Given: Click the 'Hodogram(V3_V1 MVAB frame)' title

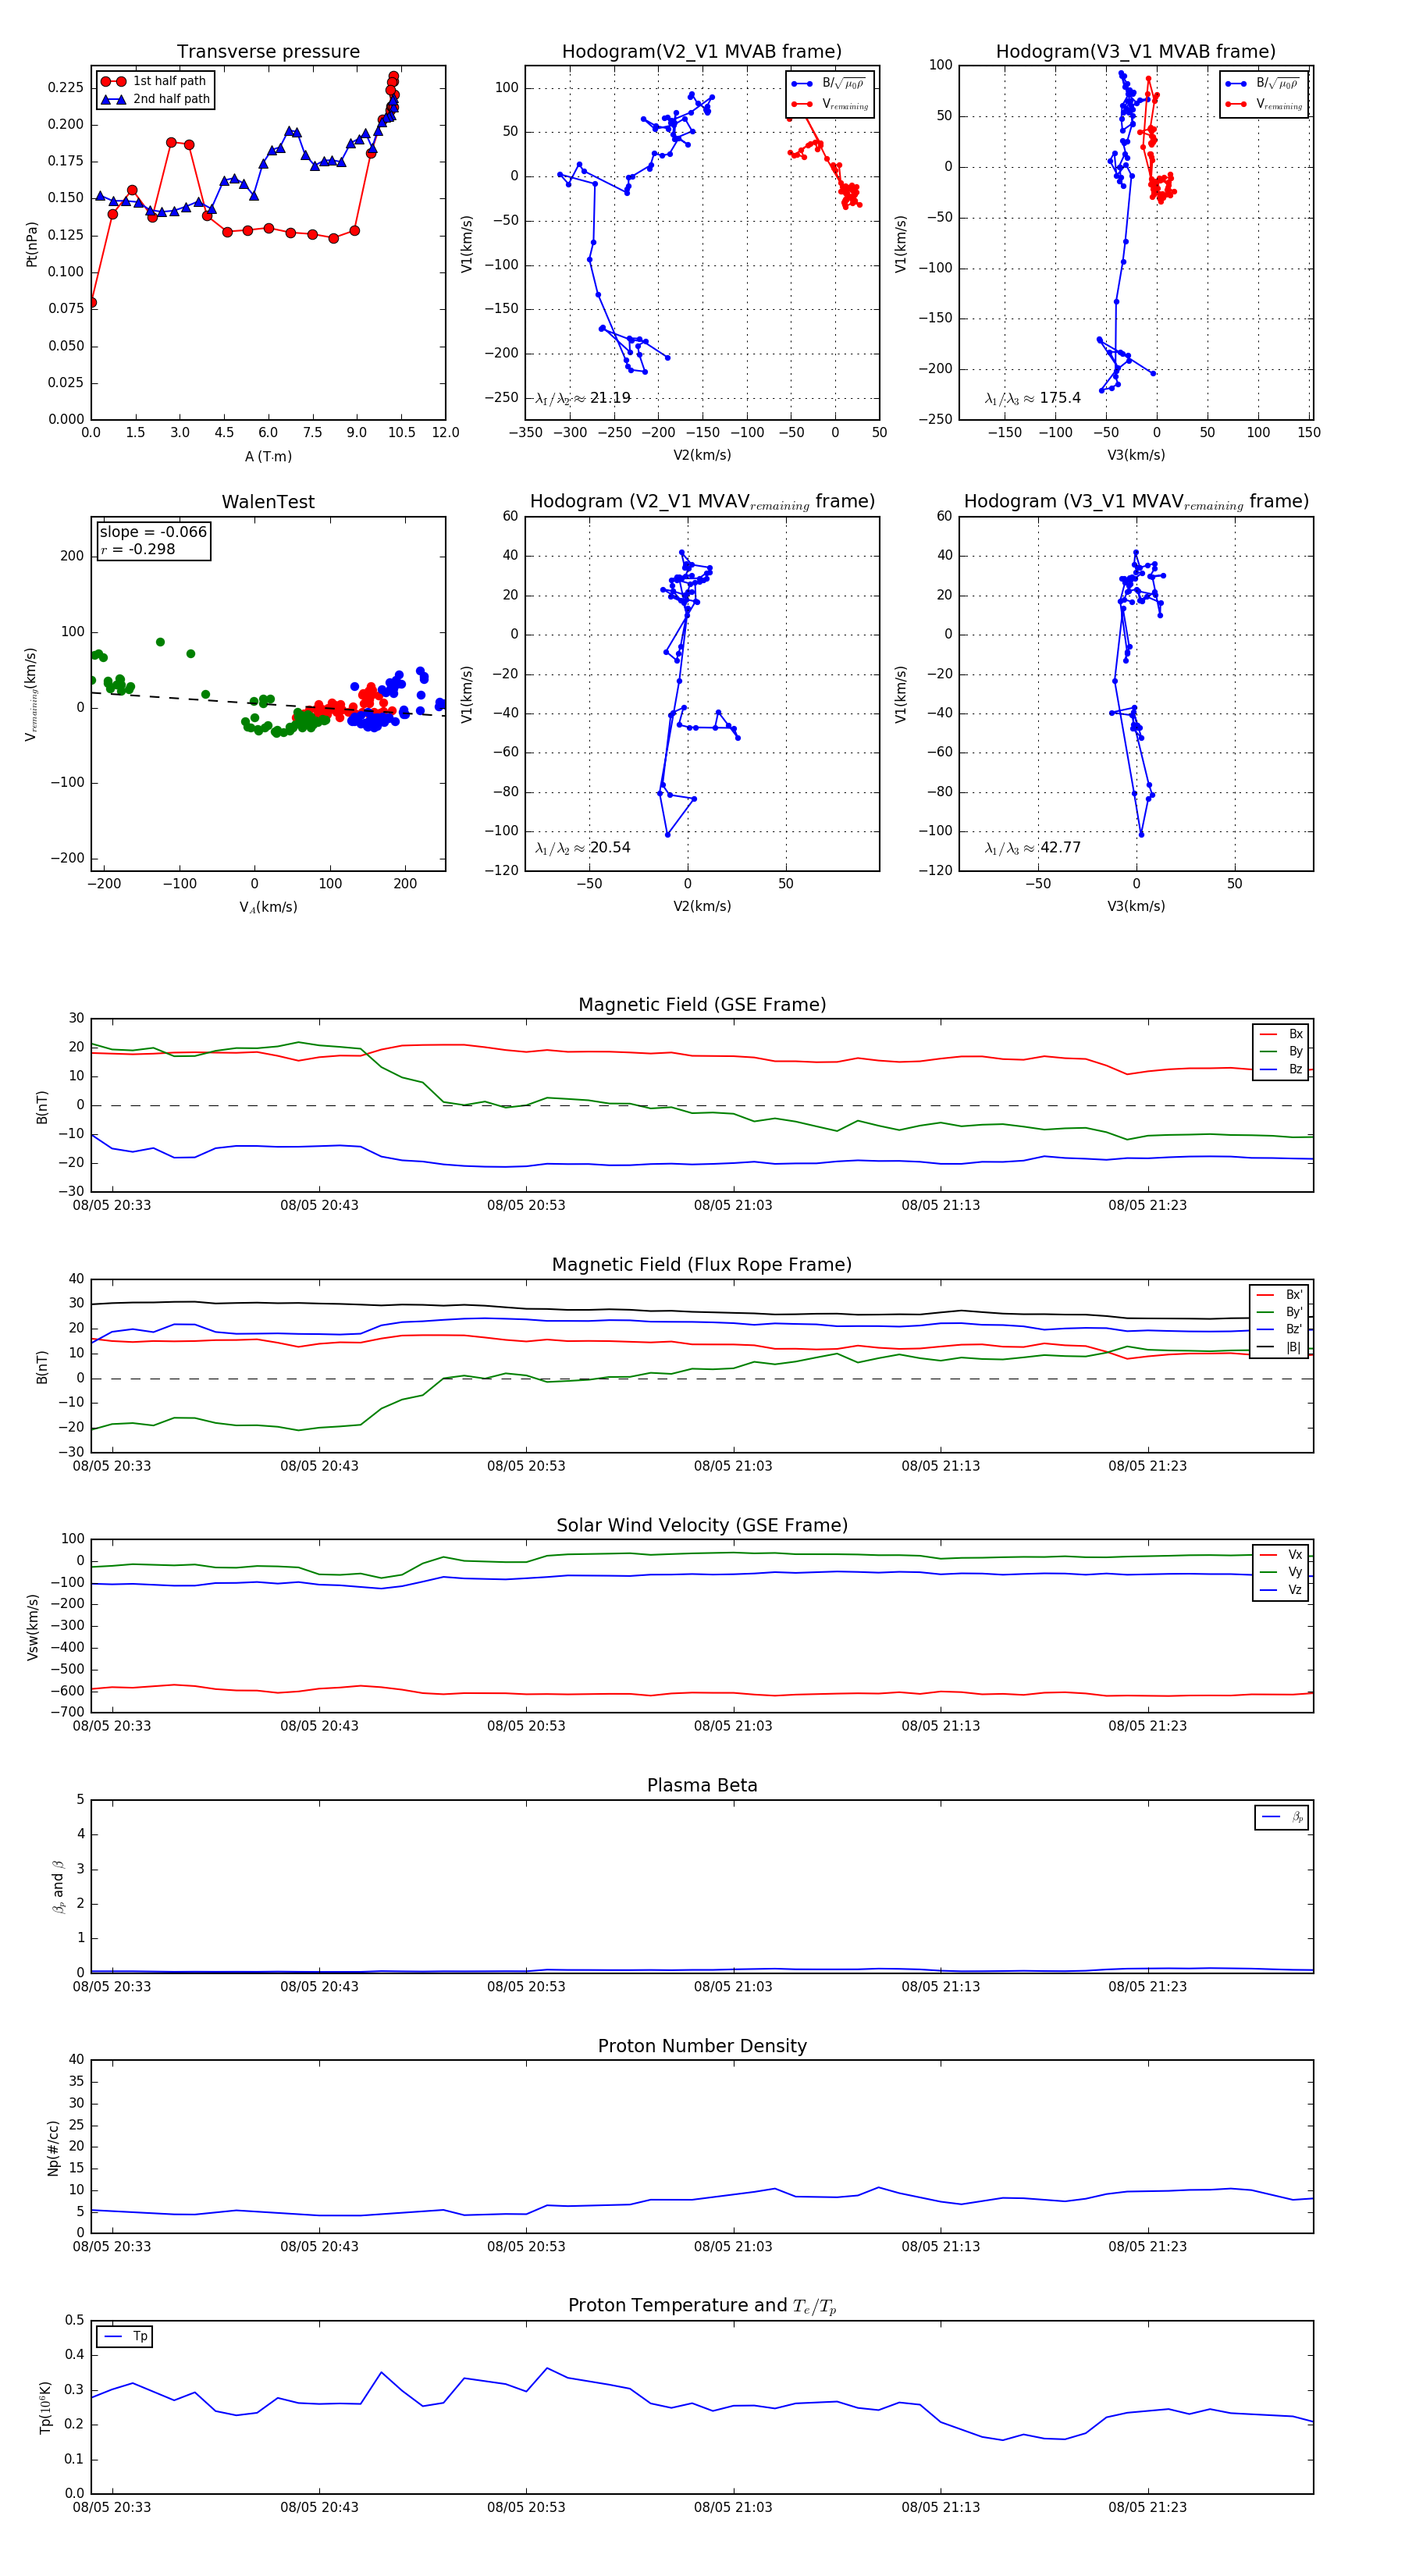Looking at the screenshot, I should 1136,51.
